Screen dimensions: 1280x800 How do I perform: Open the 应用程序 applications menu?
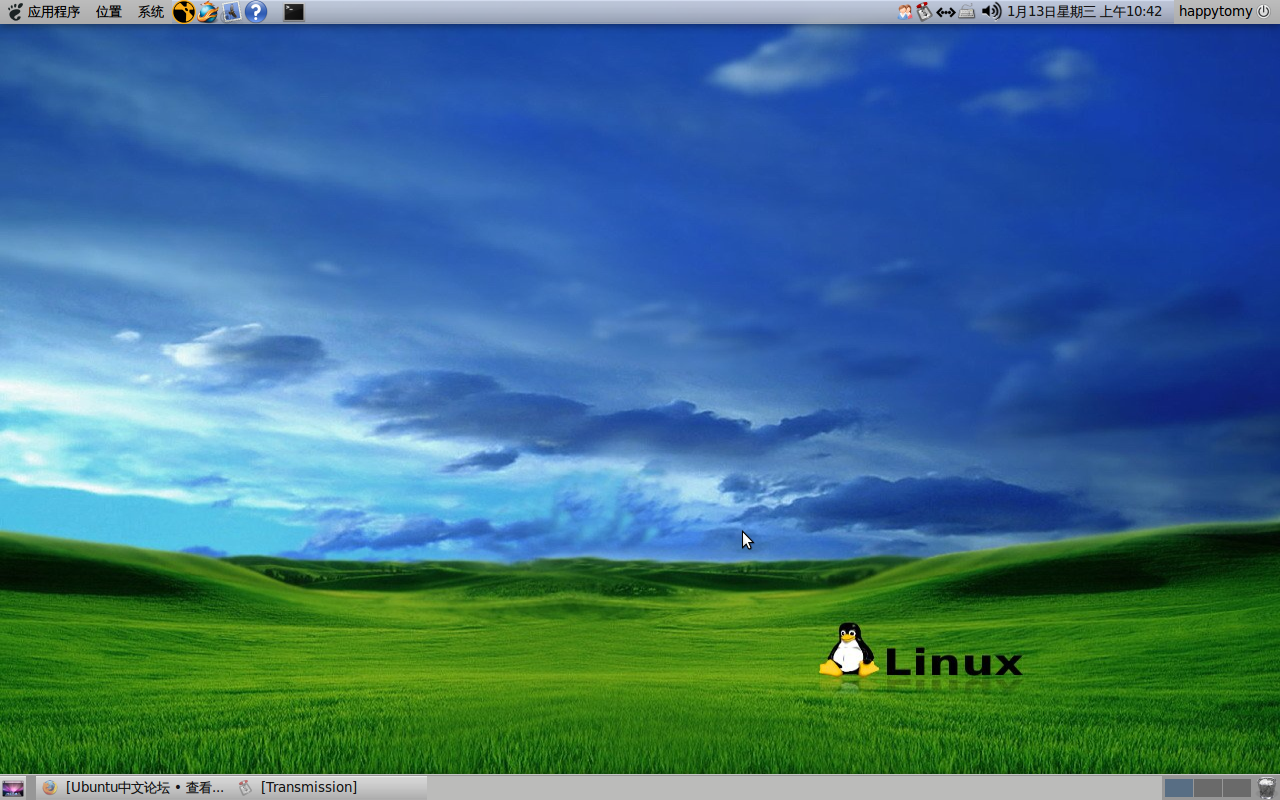tap(44, 12)
